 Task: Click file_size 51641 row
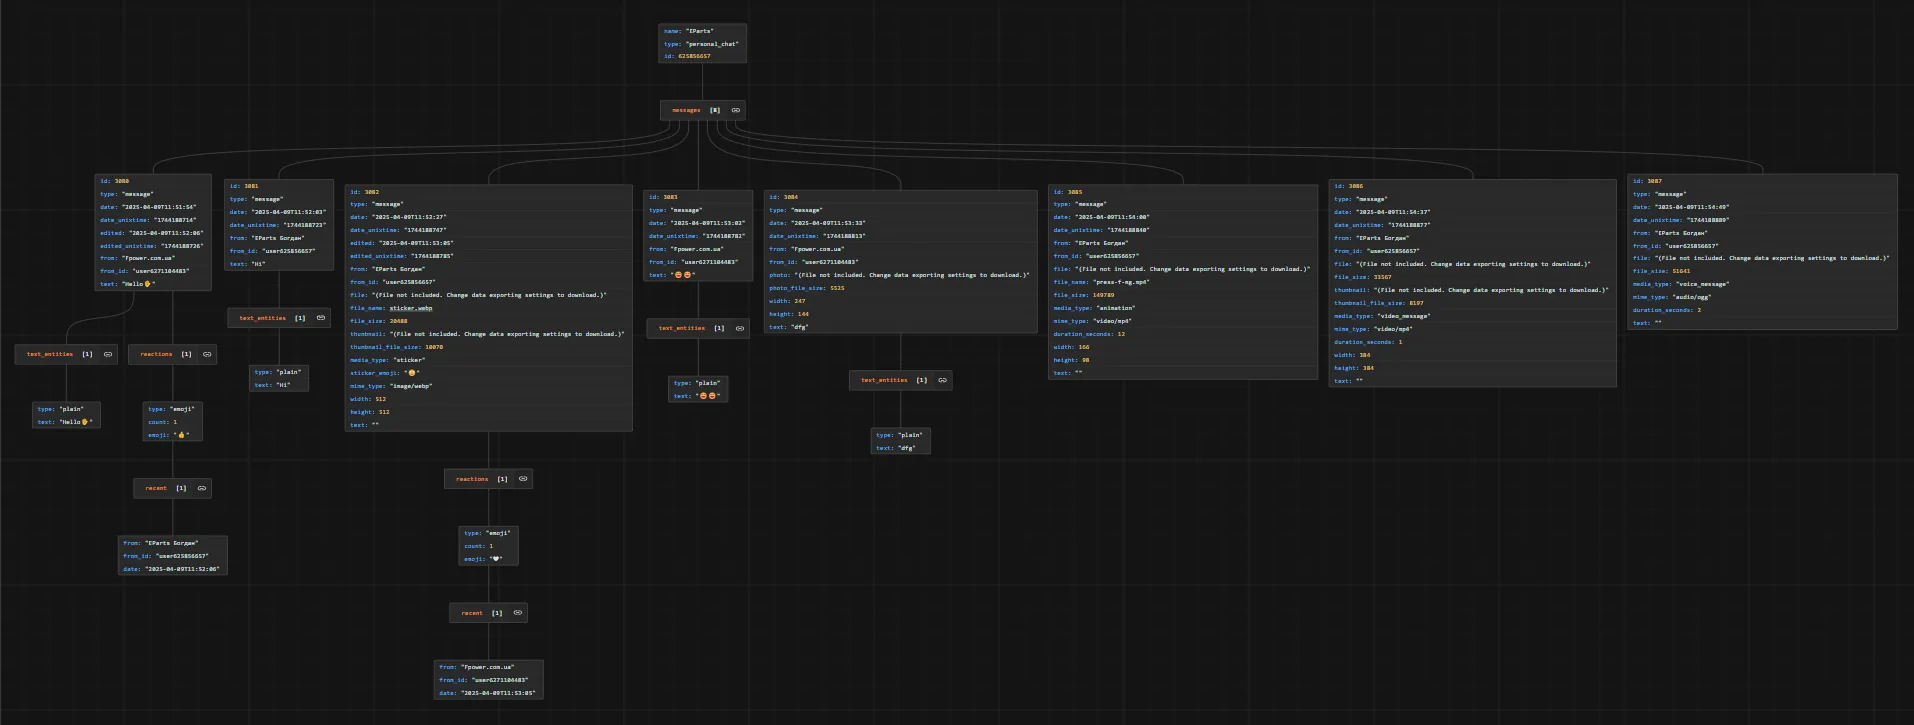(x=1661, y=271)
